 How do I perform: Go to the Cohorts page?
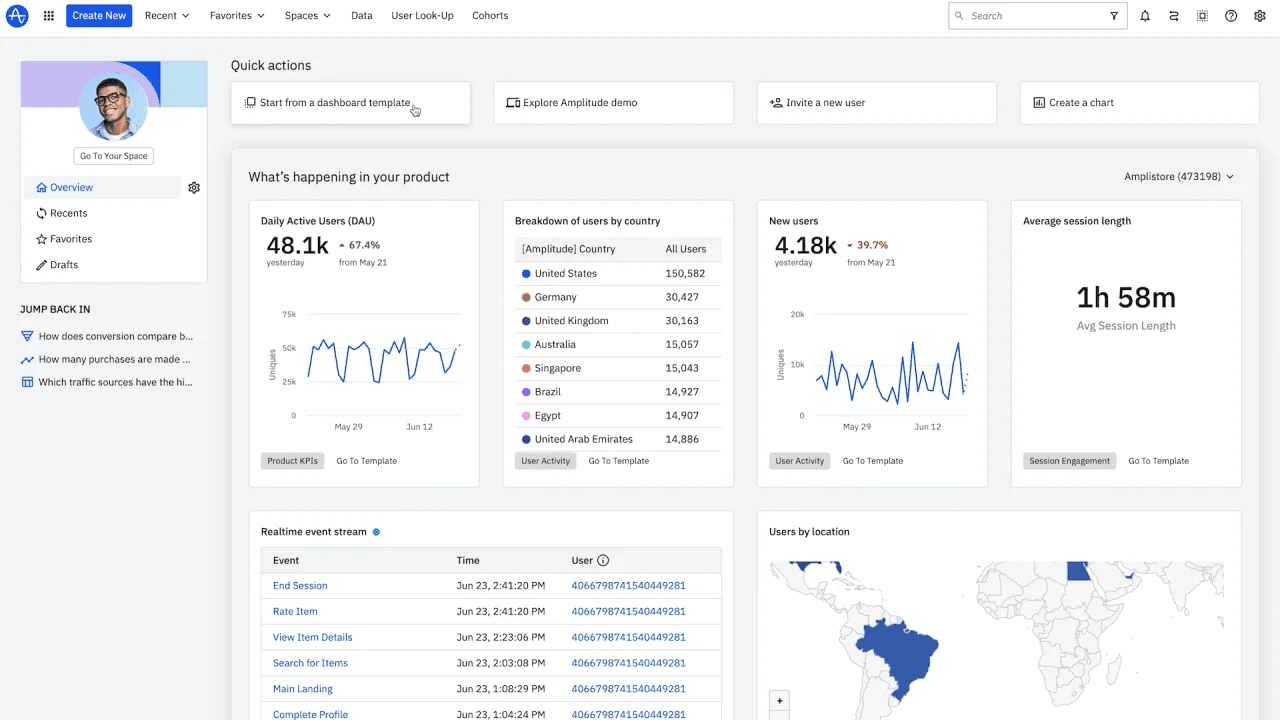[x=490, y=16]
